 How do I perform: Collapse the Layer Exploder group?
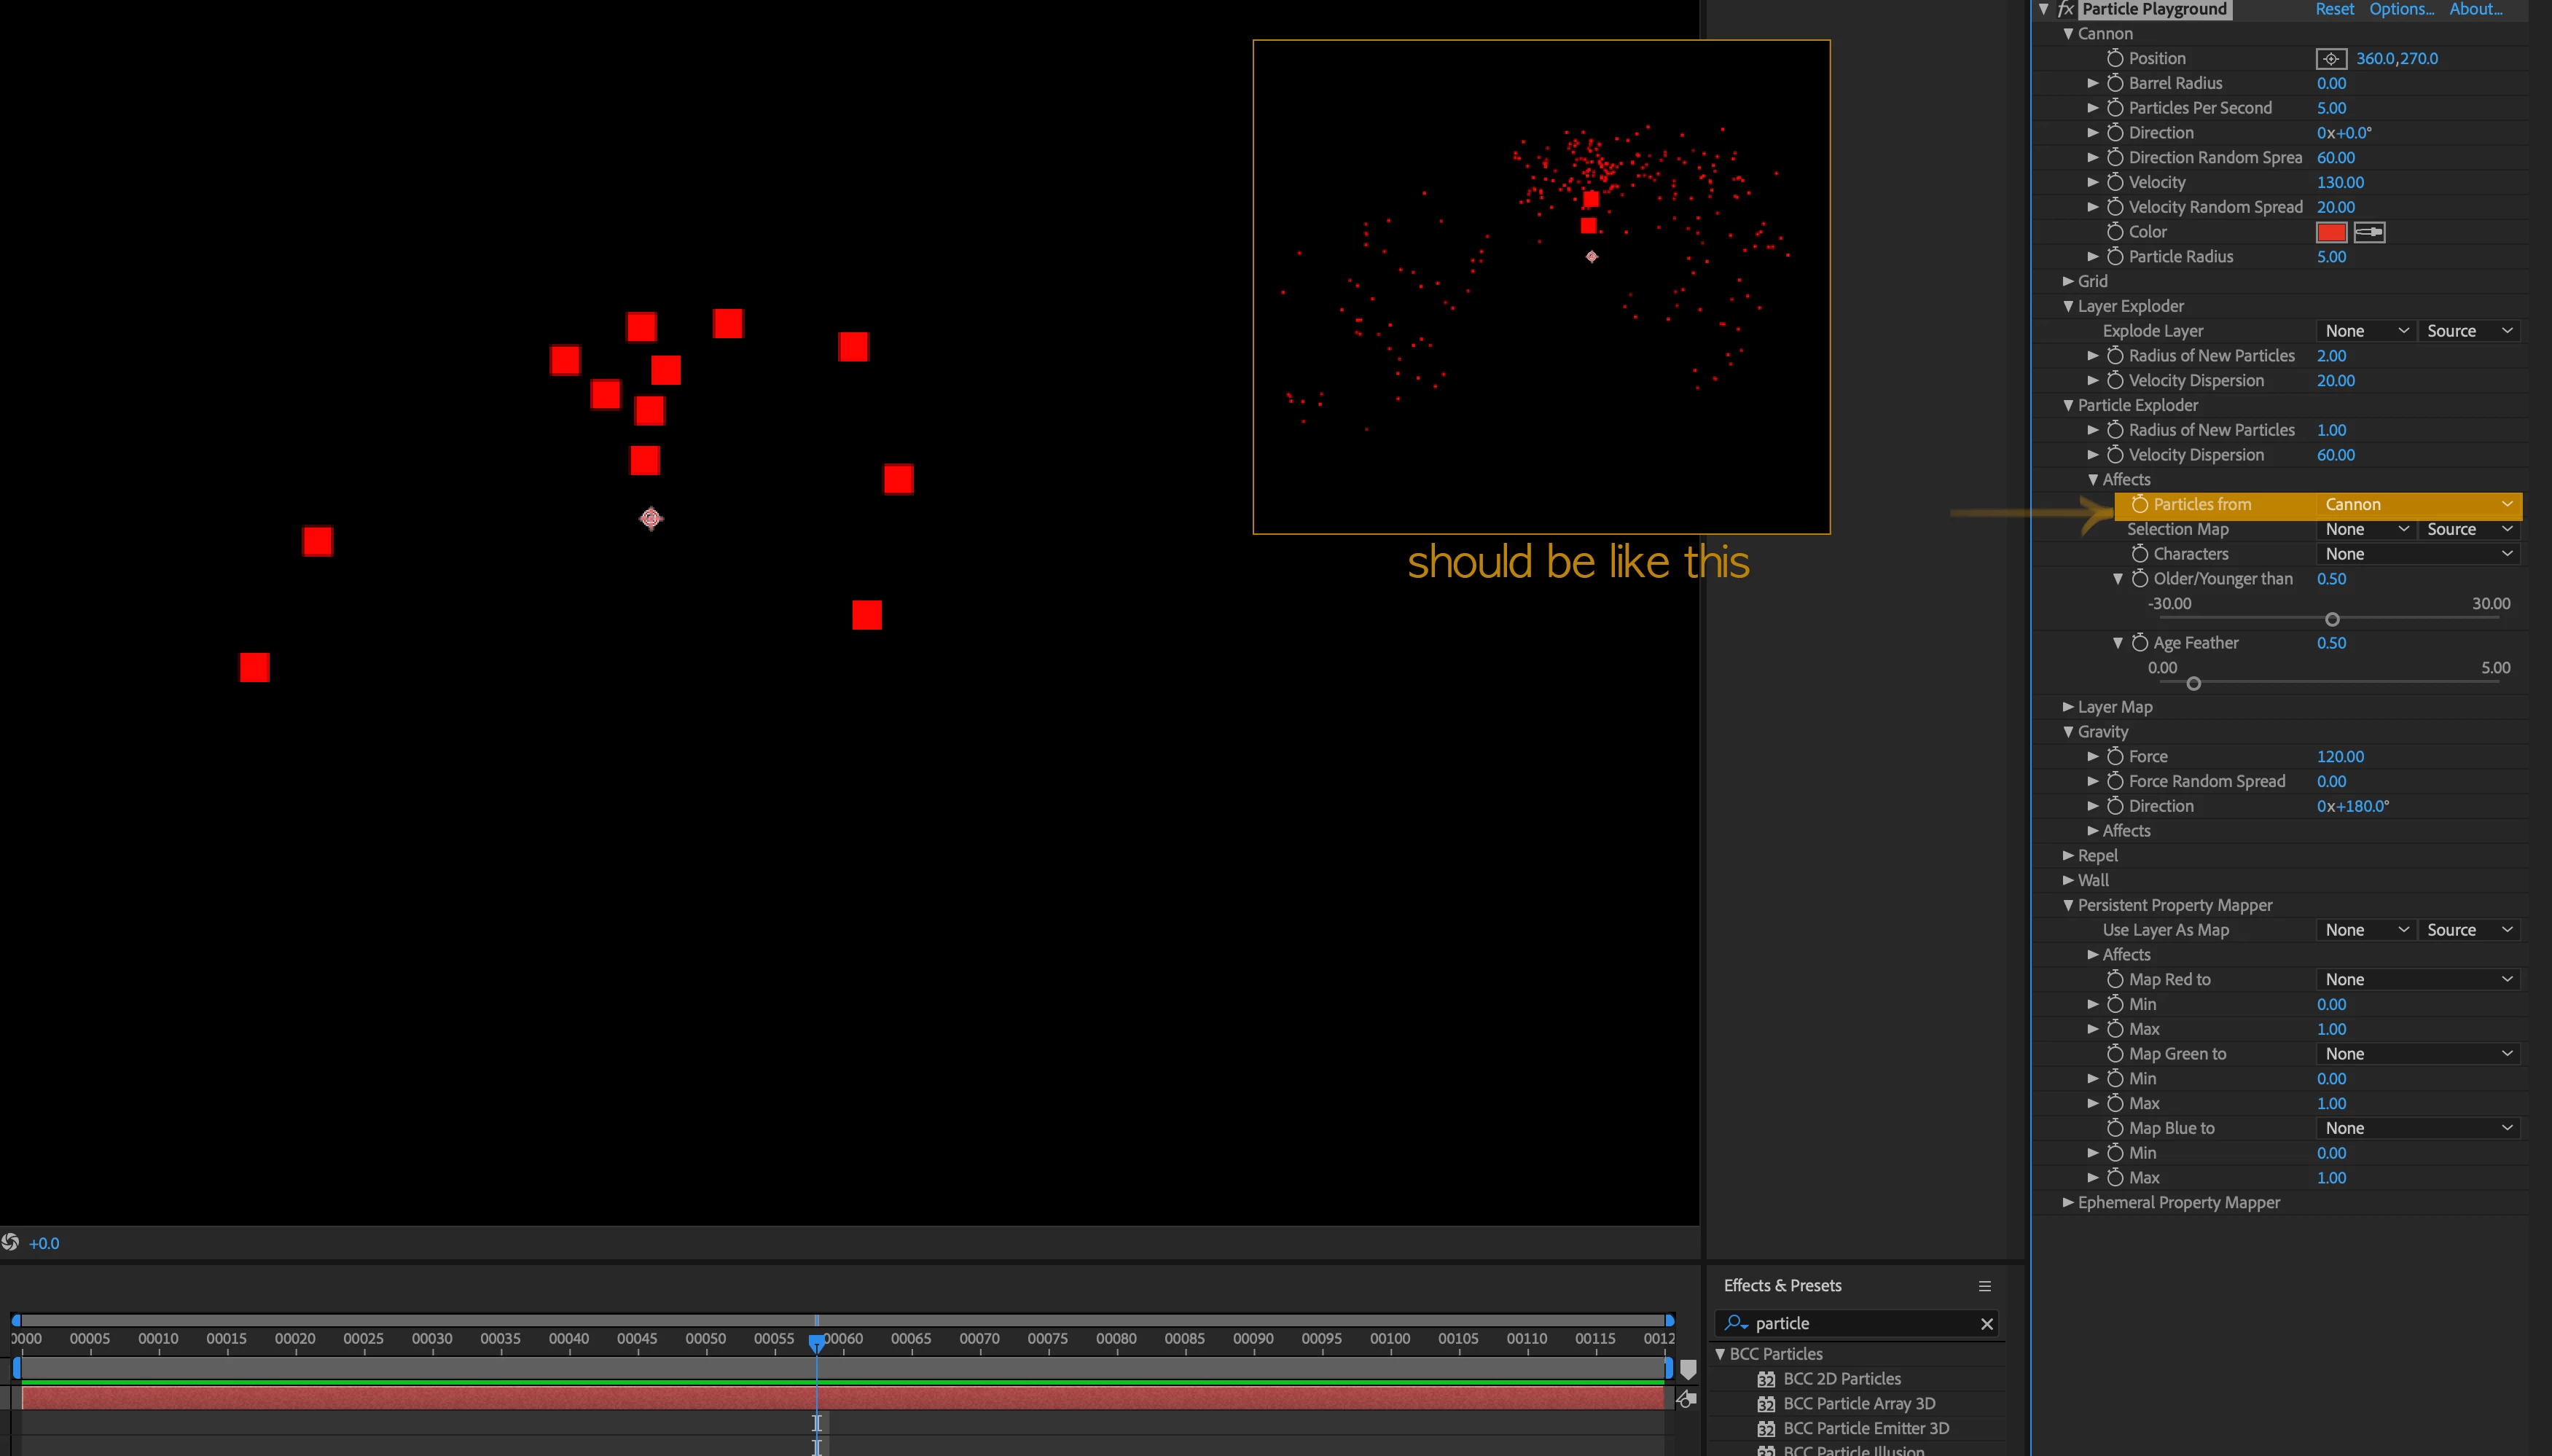point(2068,306)
